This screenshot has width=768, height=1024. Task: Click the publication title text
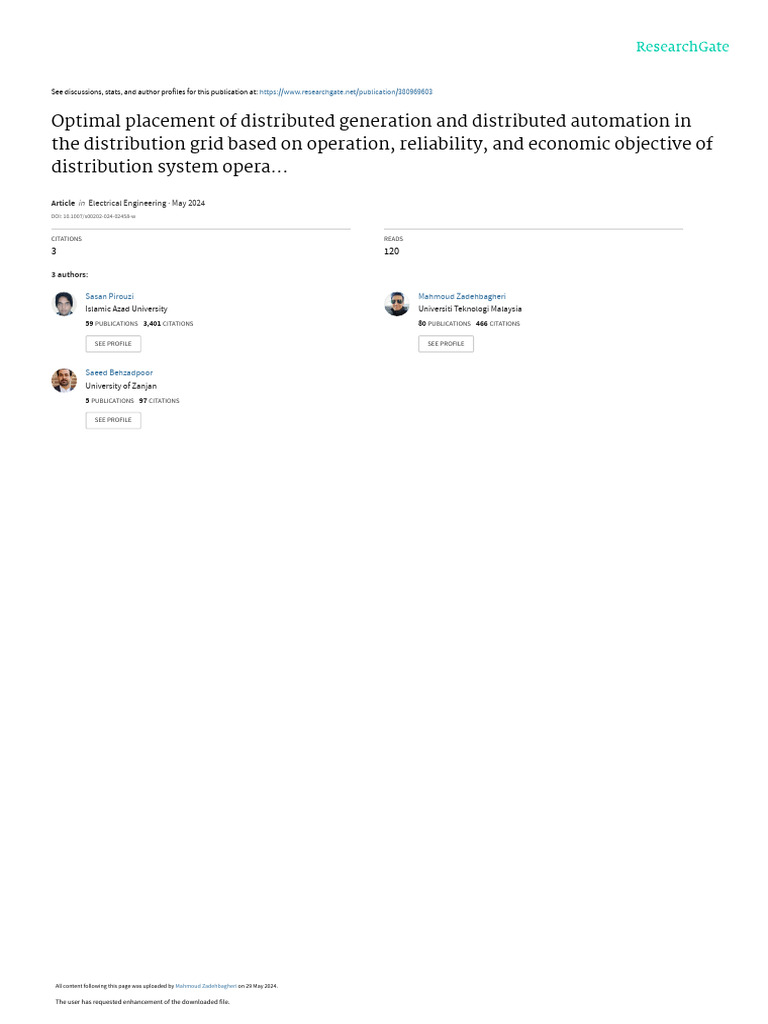[x=382, y=144]
